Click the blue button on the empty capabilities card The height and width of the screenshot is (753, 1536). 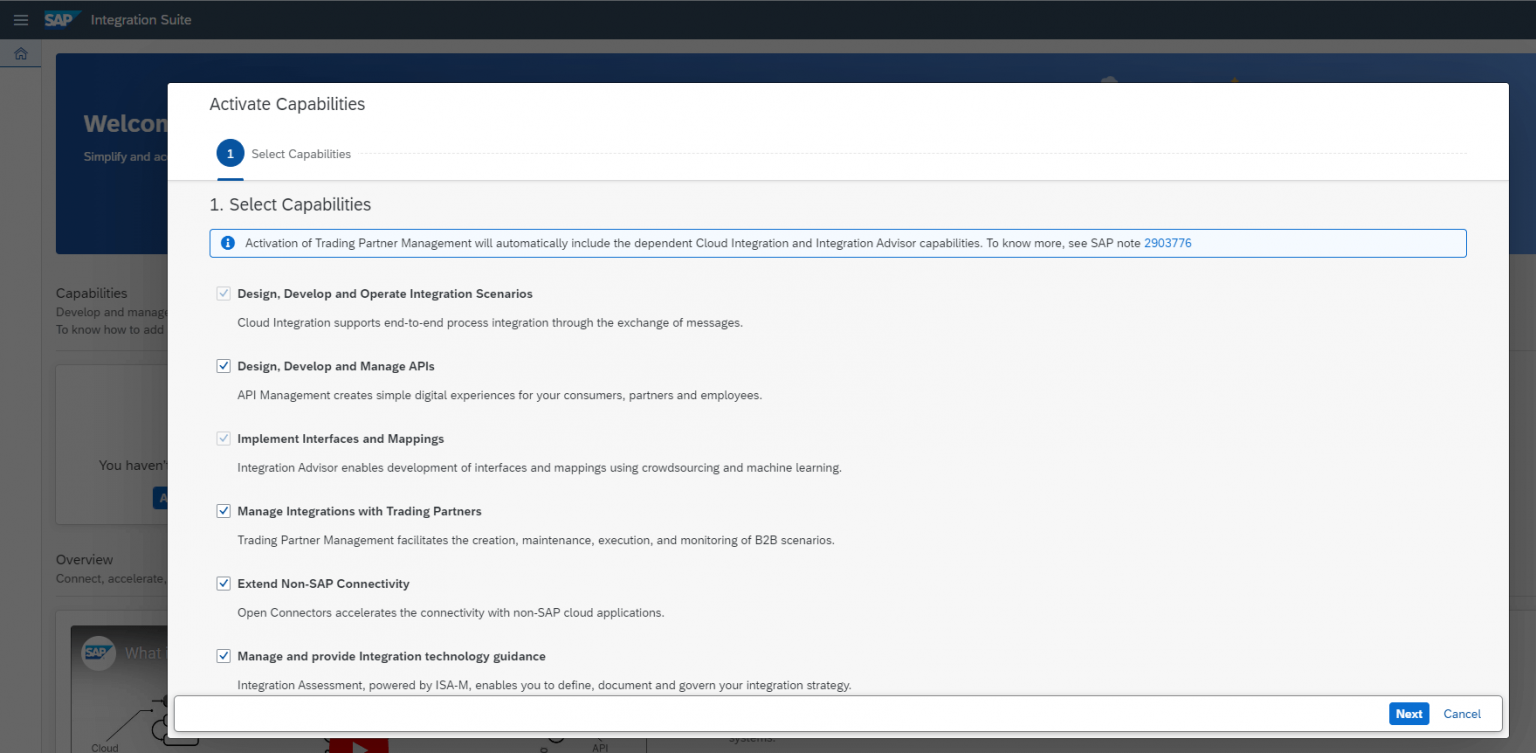tap(163, 497)
